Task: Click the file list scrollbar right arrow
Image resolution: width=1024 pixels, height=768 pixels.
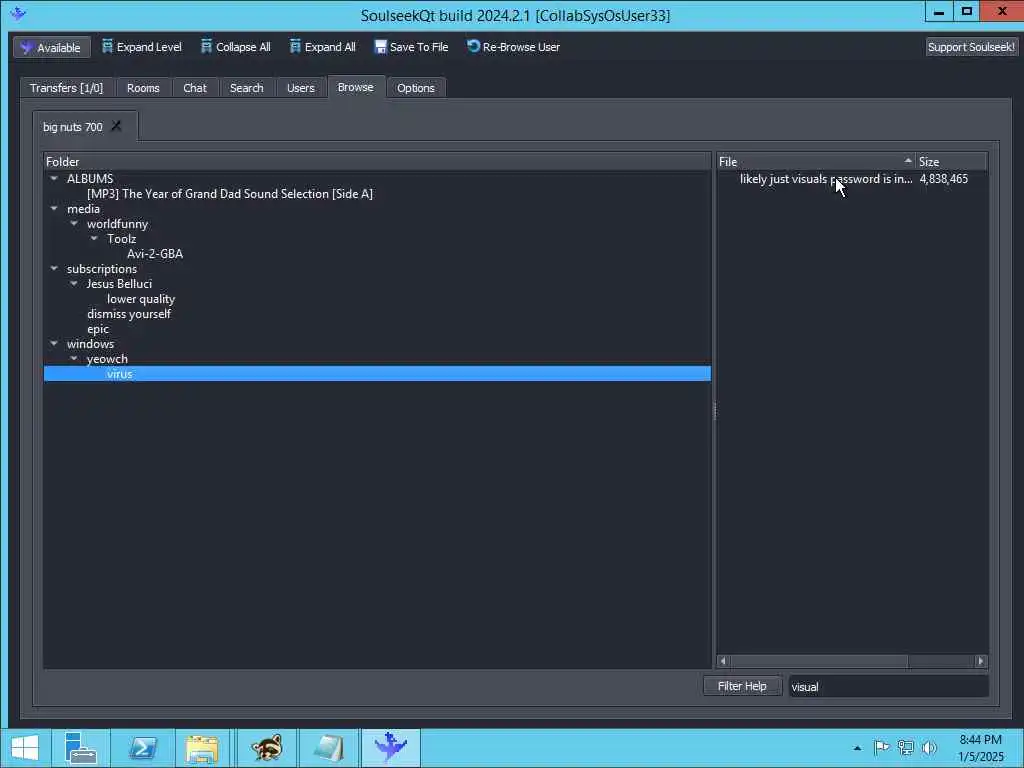Action: tap(980, 661)
